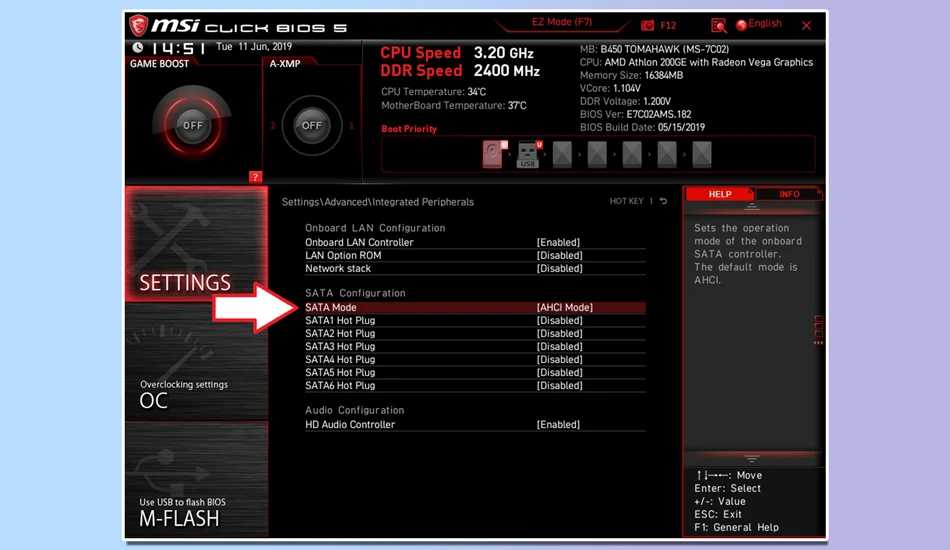The image size is (950, 550).
Task: Open the red question mark help icon
Action: (255, 177)
